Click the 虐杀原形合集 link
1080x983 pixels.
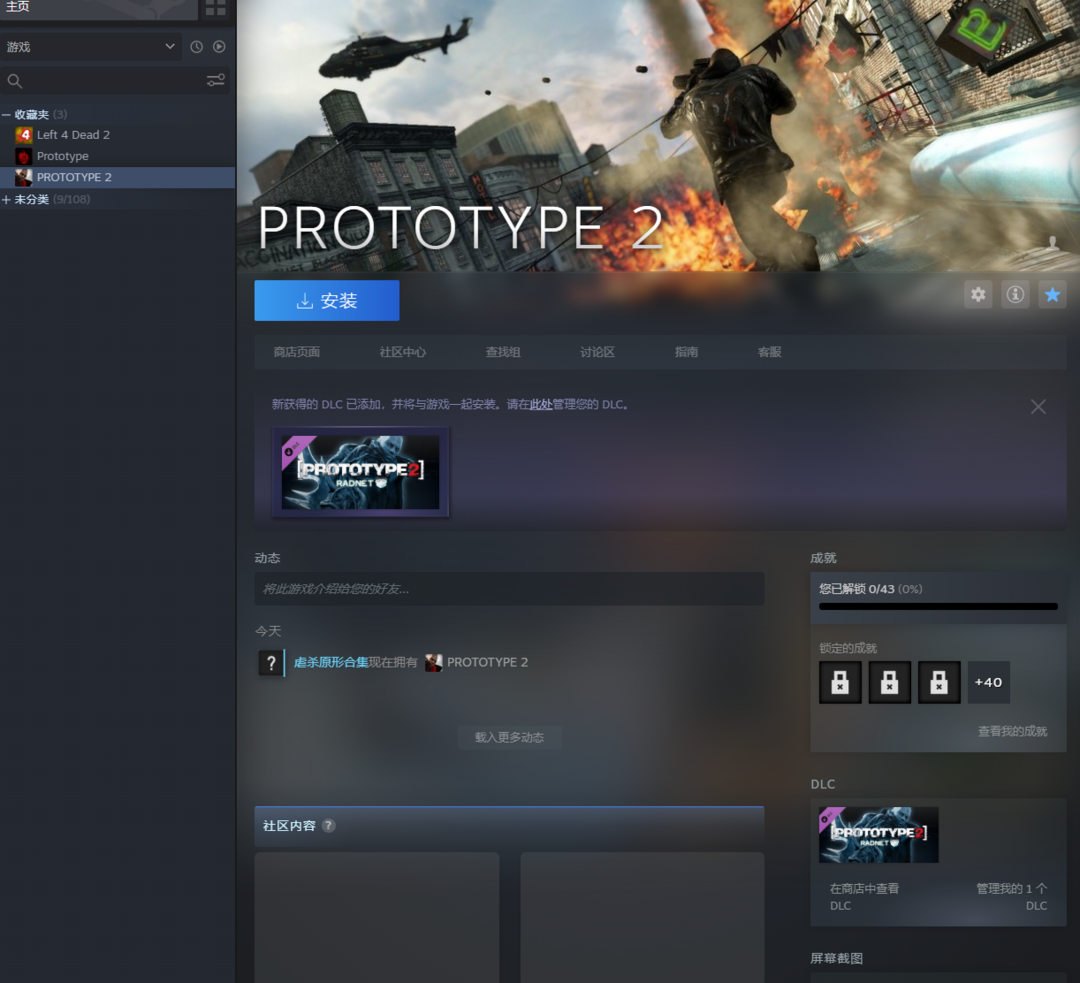pos(331,663)
